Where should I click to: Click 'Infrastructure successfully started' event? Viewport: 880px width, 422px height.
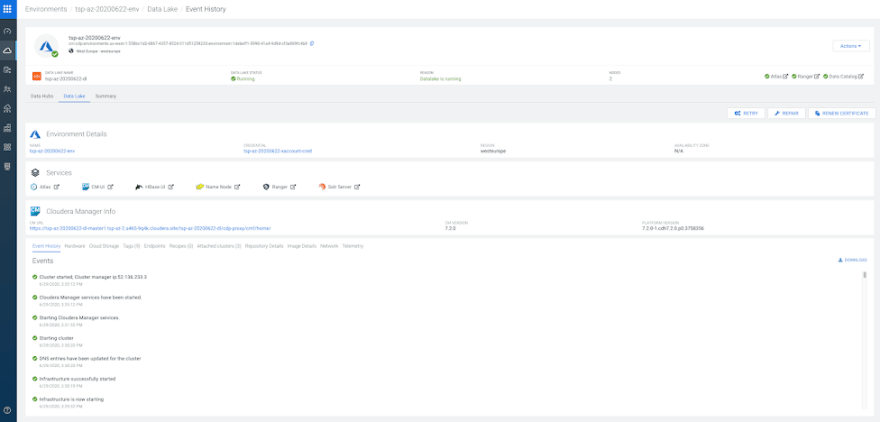pos(77,379)
